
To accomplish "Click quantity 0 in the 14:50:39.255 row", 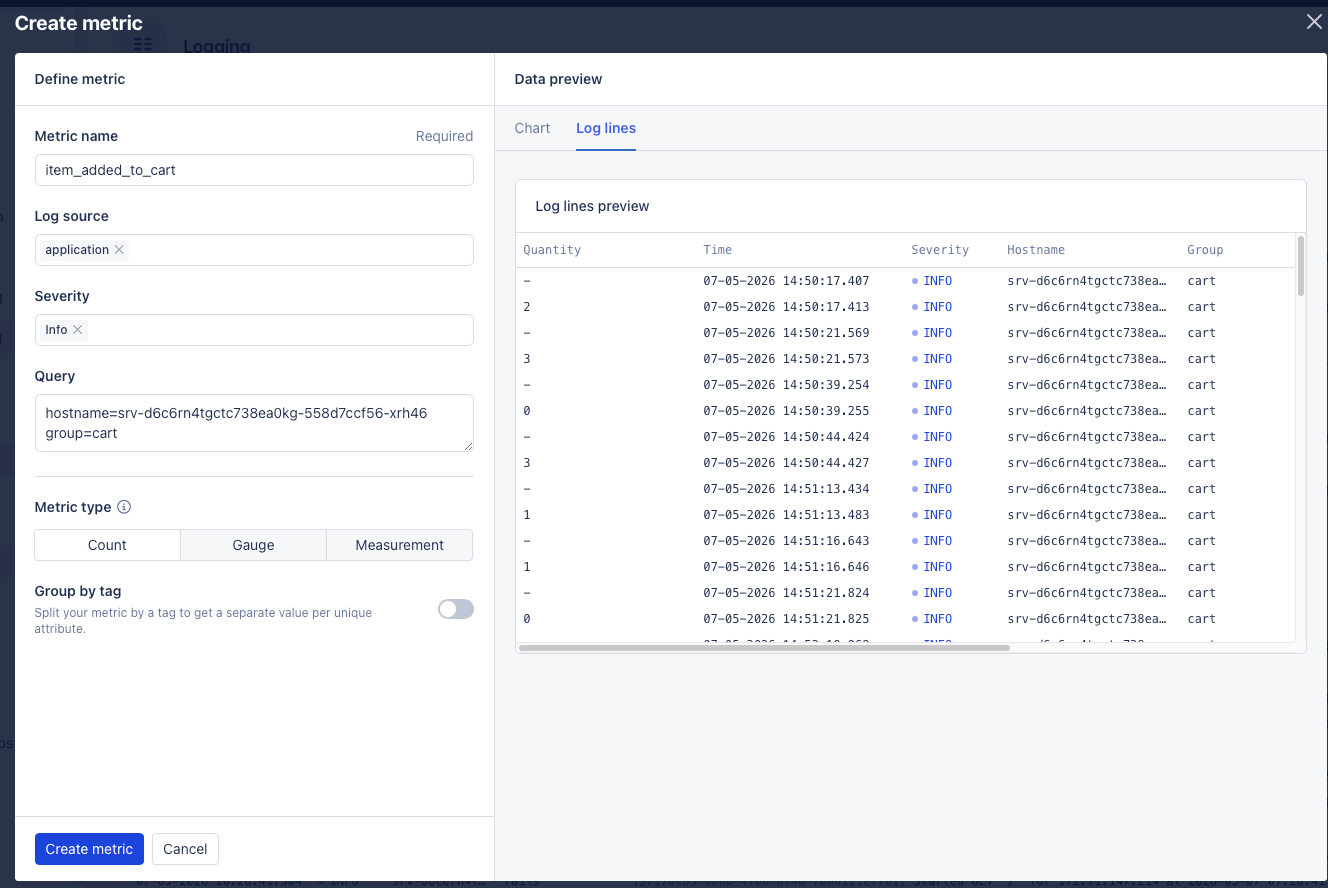I will (527, 411).
